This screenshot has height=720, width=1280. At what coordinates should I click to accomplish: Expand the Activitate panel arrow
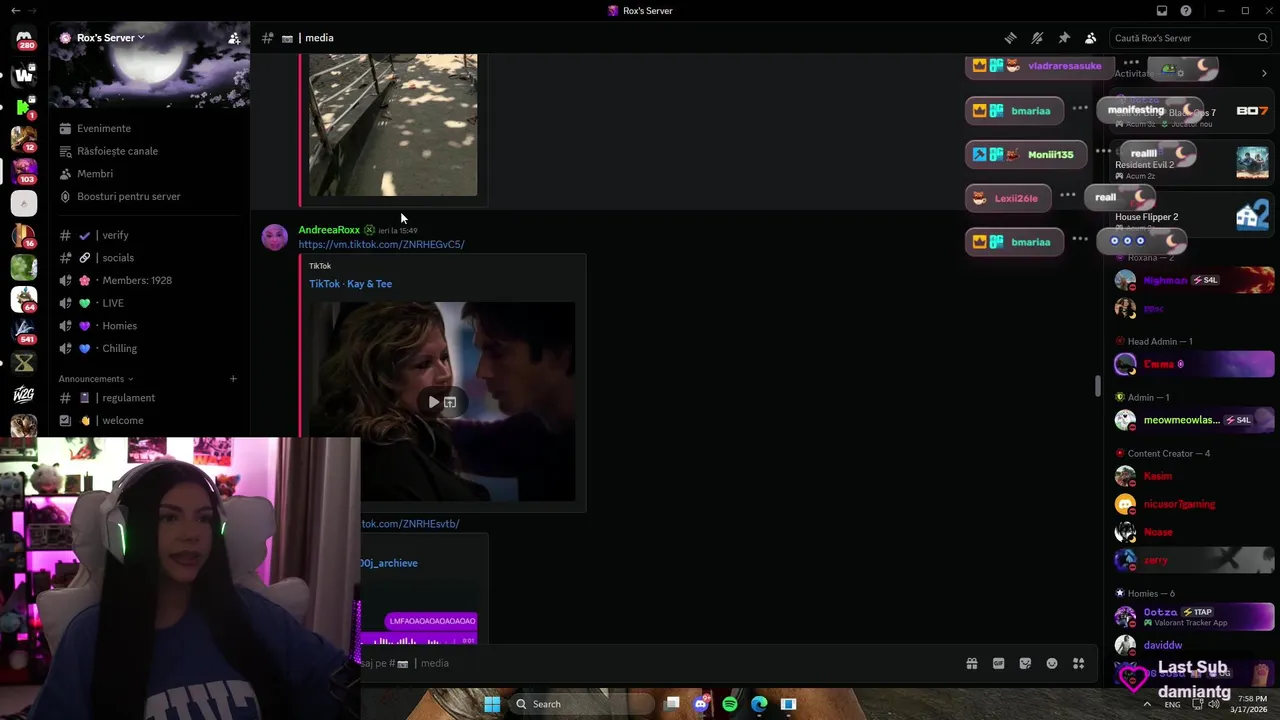click(1264, 73)
